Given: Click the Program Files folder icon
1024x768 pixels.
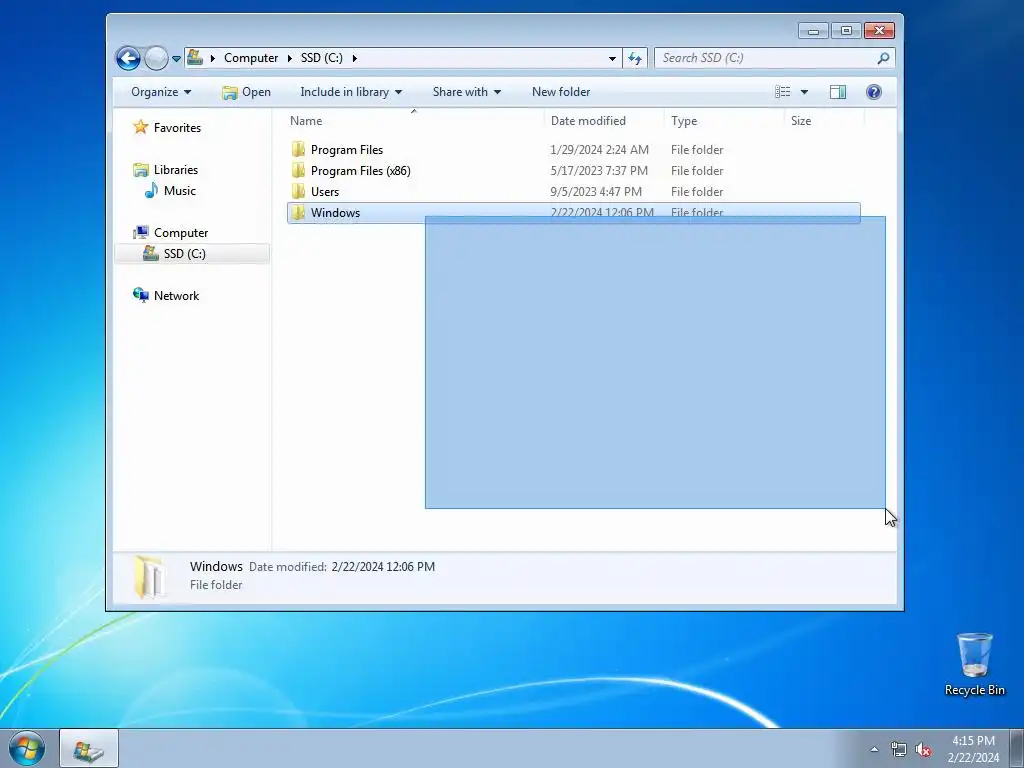Looking at the screenshot, I should (x=298, y=150).
